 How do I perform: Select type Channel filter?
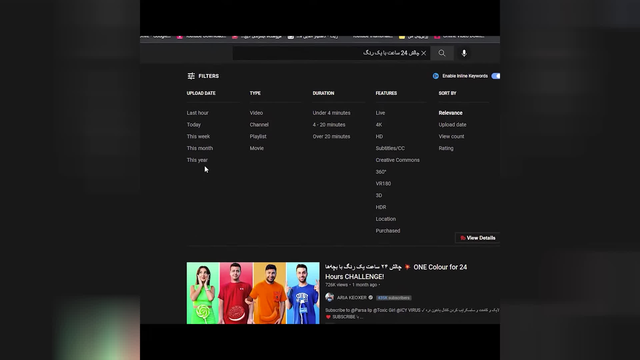click(x=259, y=124)
